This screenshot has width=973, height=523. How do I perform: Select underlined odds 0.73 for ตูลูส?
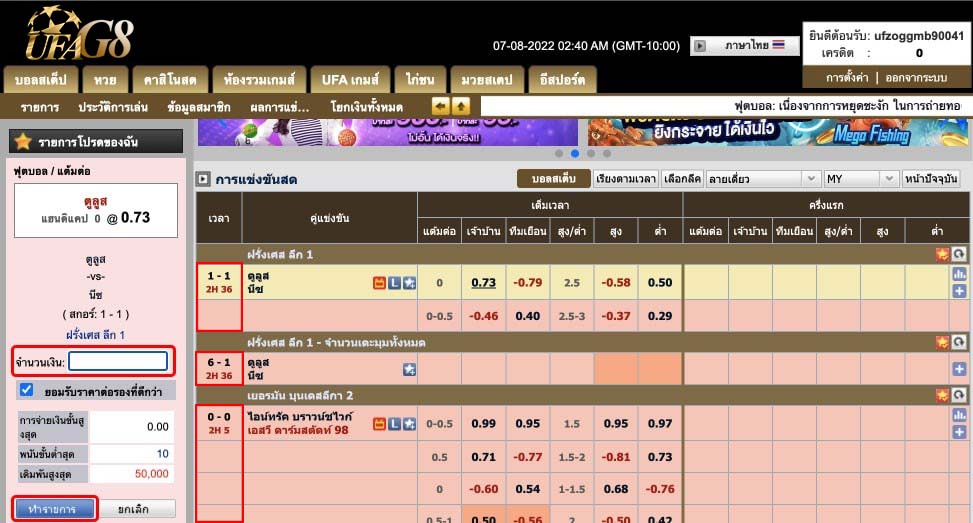tap(483, 282)
